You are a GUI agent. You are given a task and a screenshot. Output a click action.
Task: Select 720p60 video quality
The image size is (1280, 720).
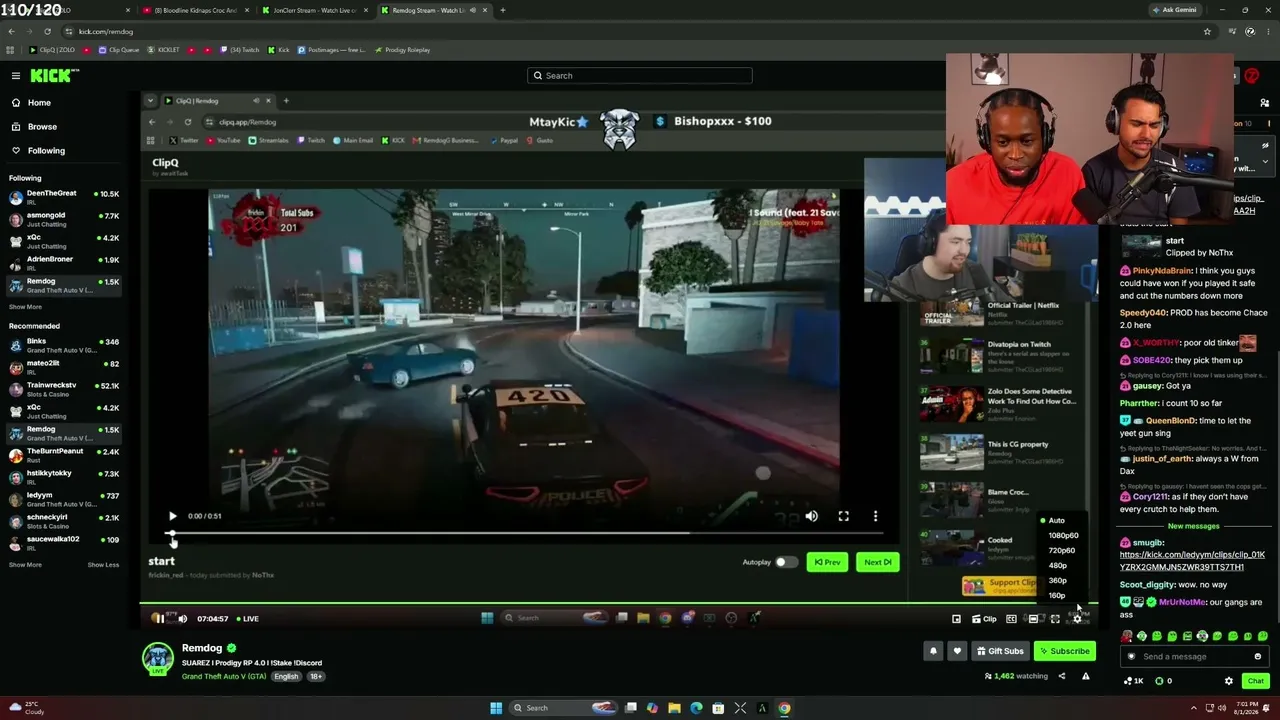(x=1061, y=551)
